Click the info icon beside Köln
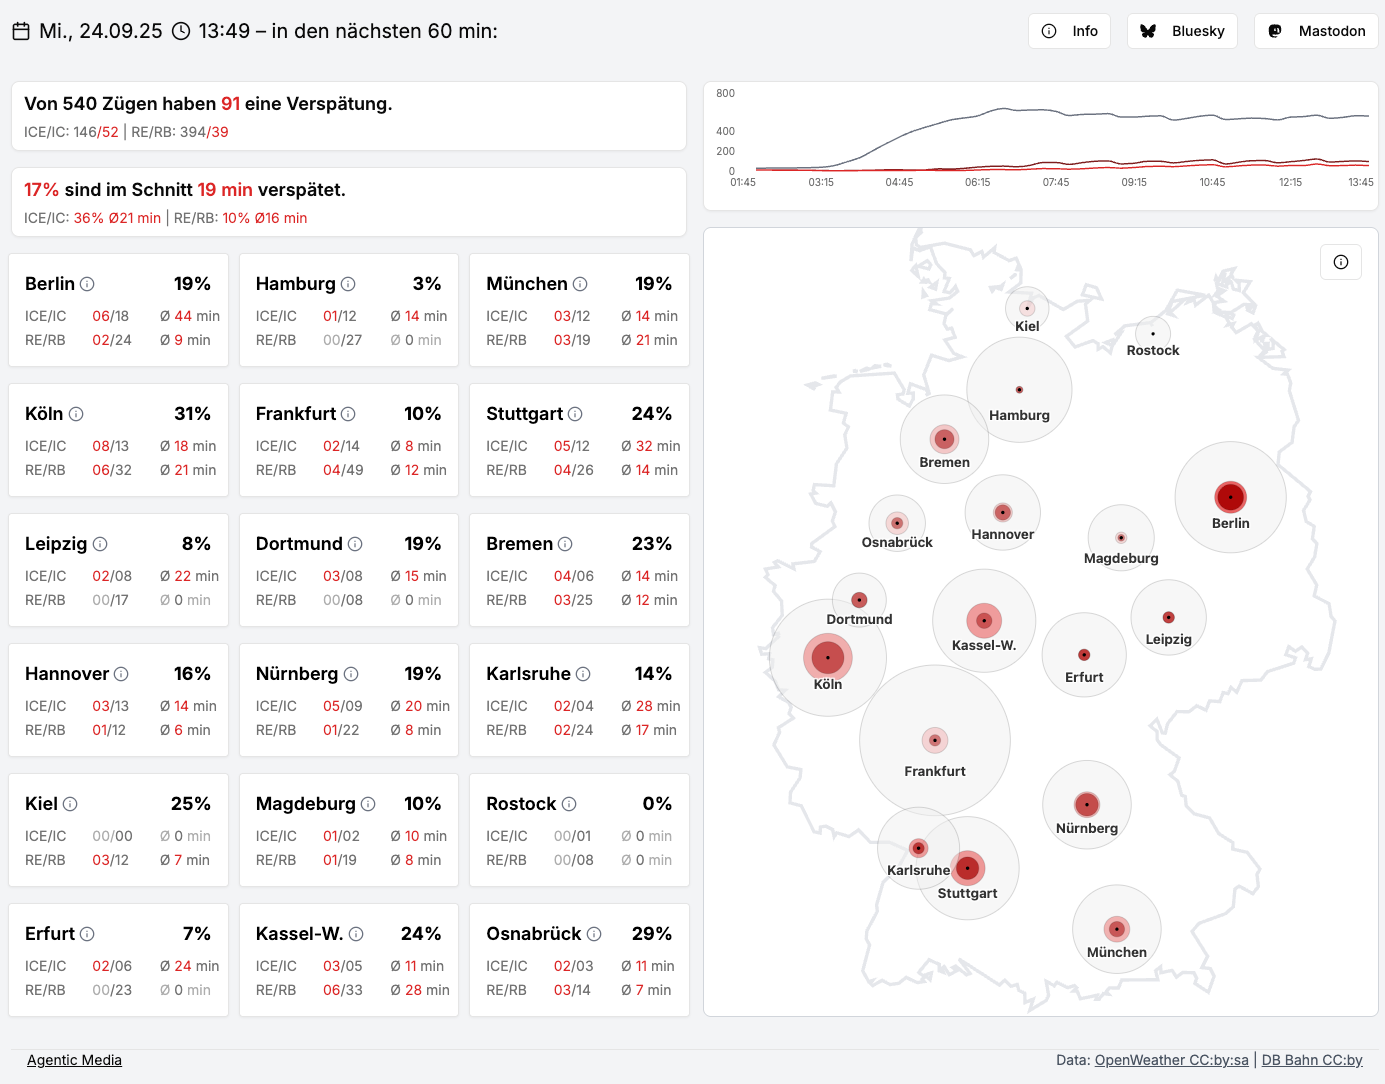 coord(76,414)
